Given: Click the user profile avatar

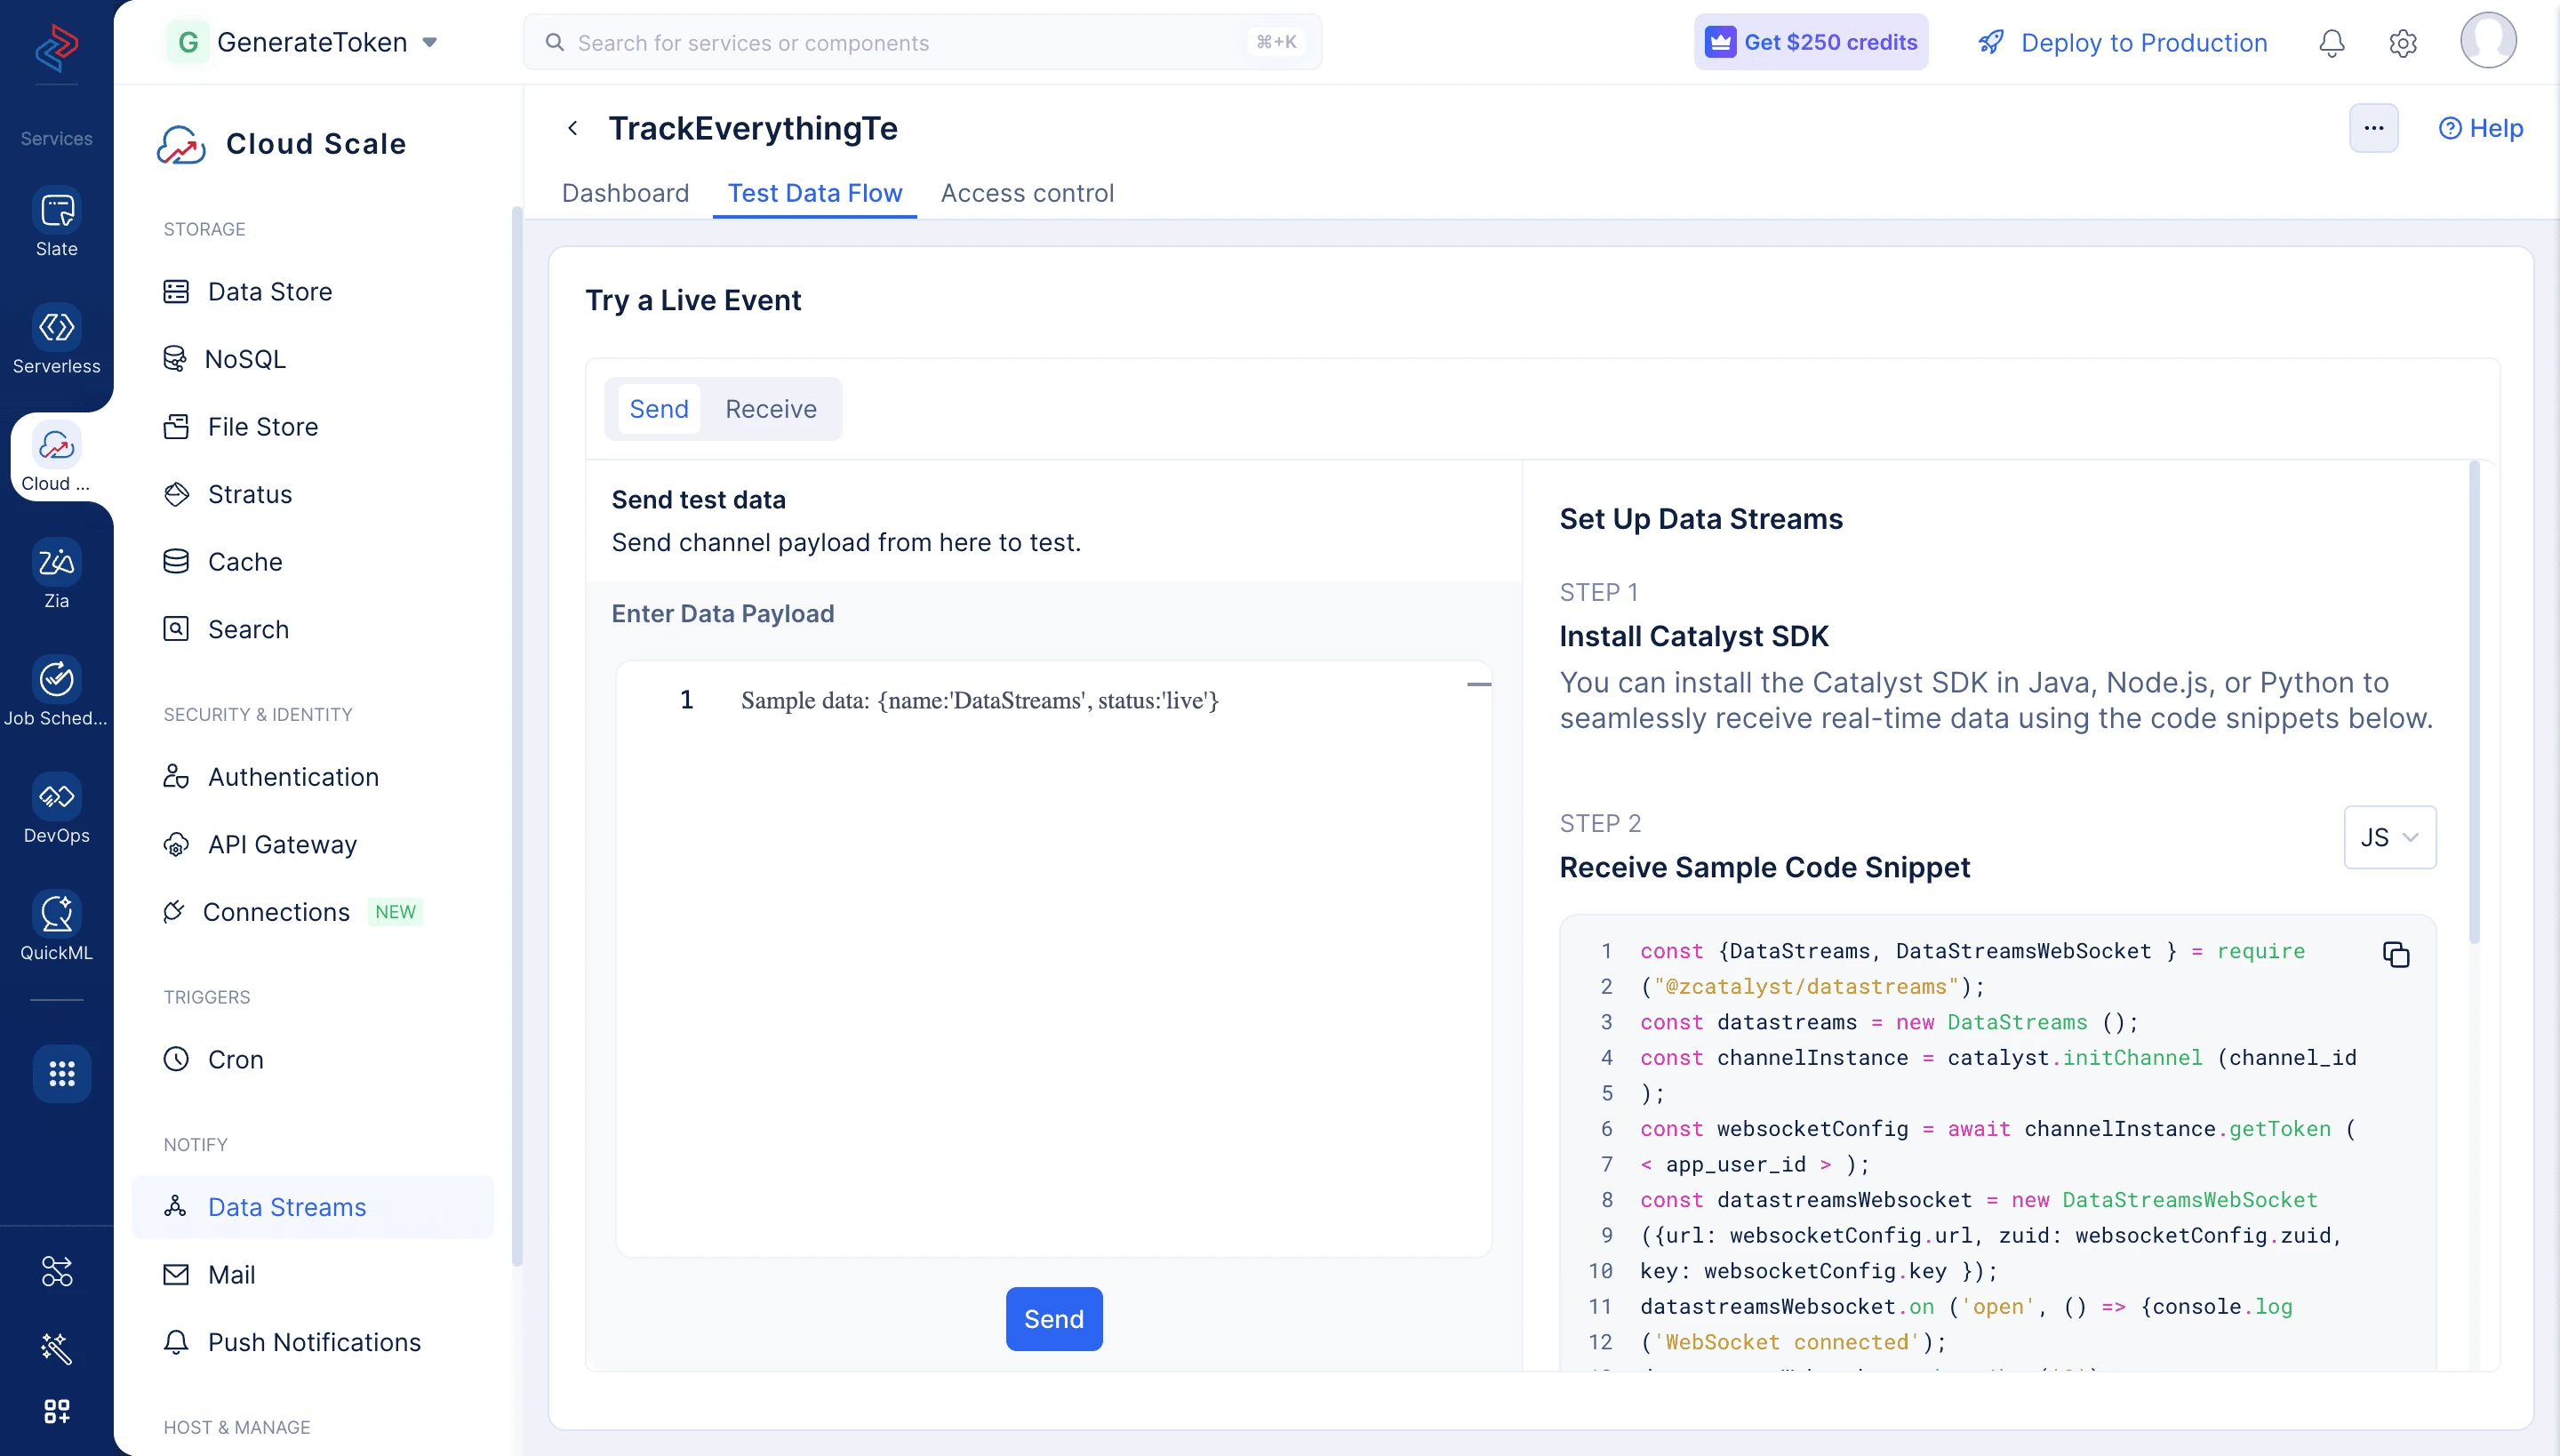Looking at the screenshot, I should coord(2487,40).
